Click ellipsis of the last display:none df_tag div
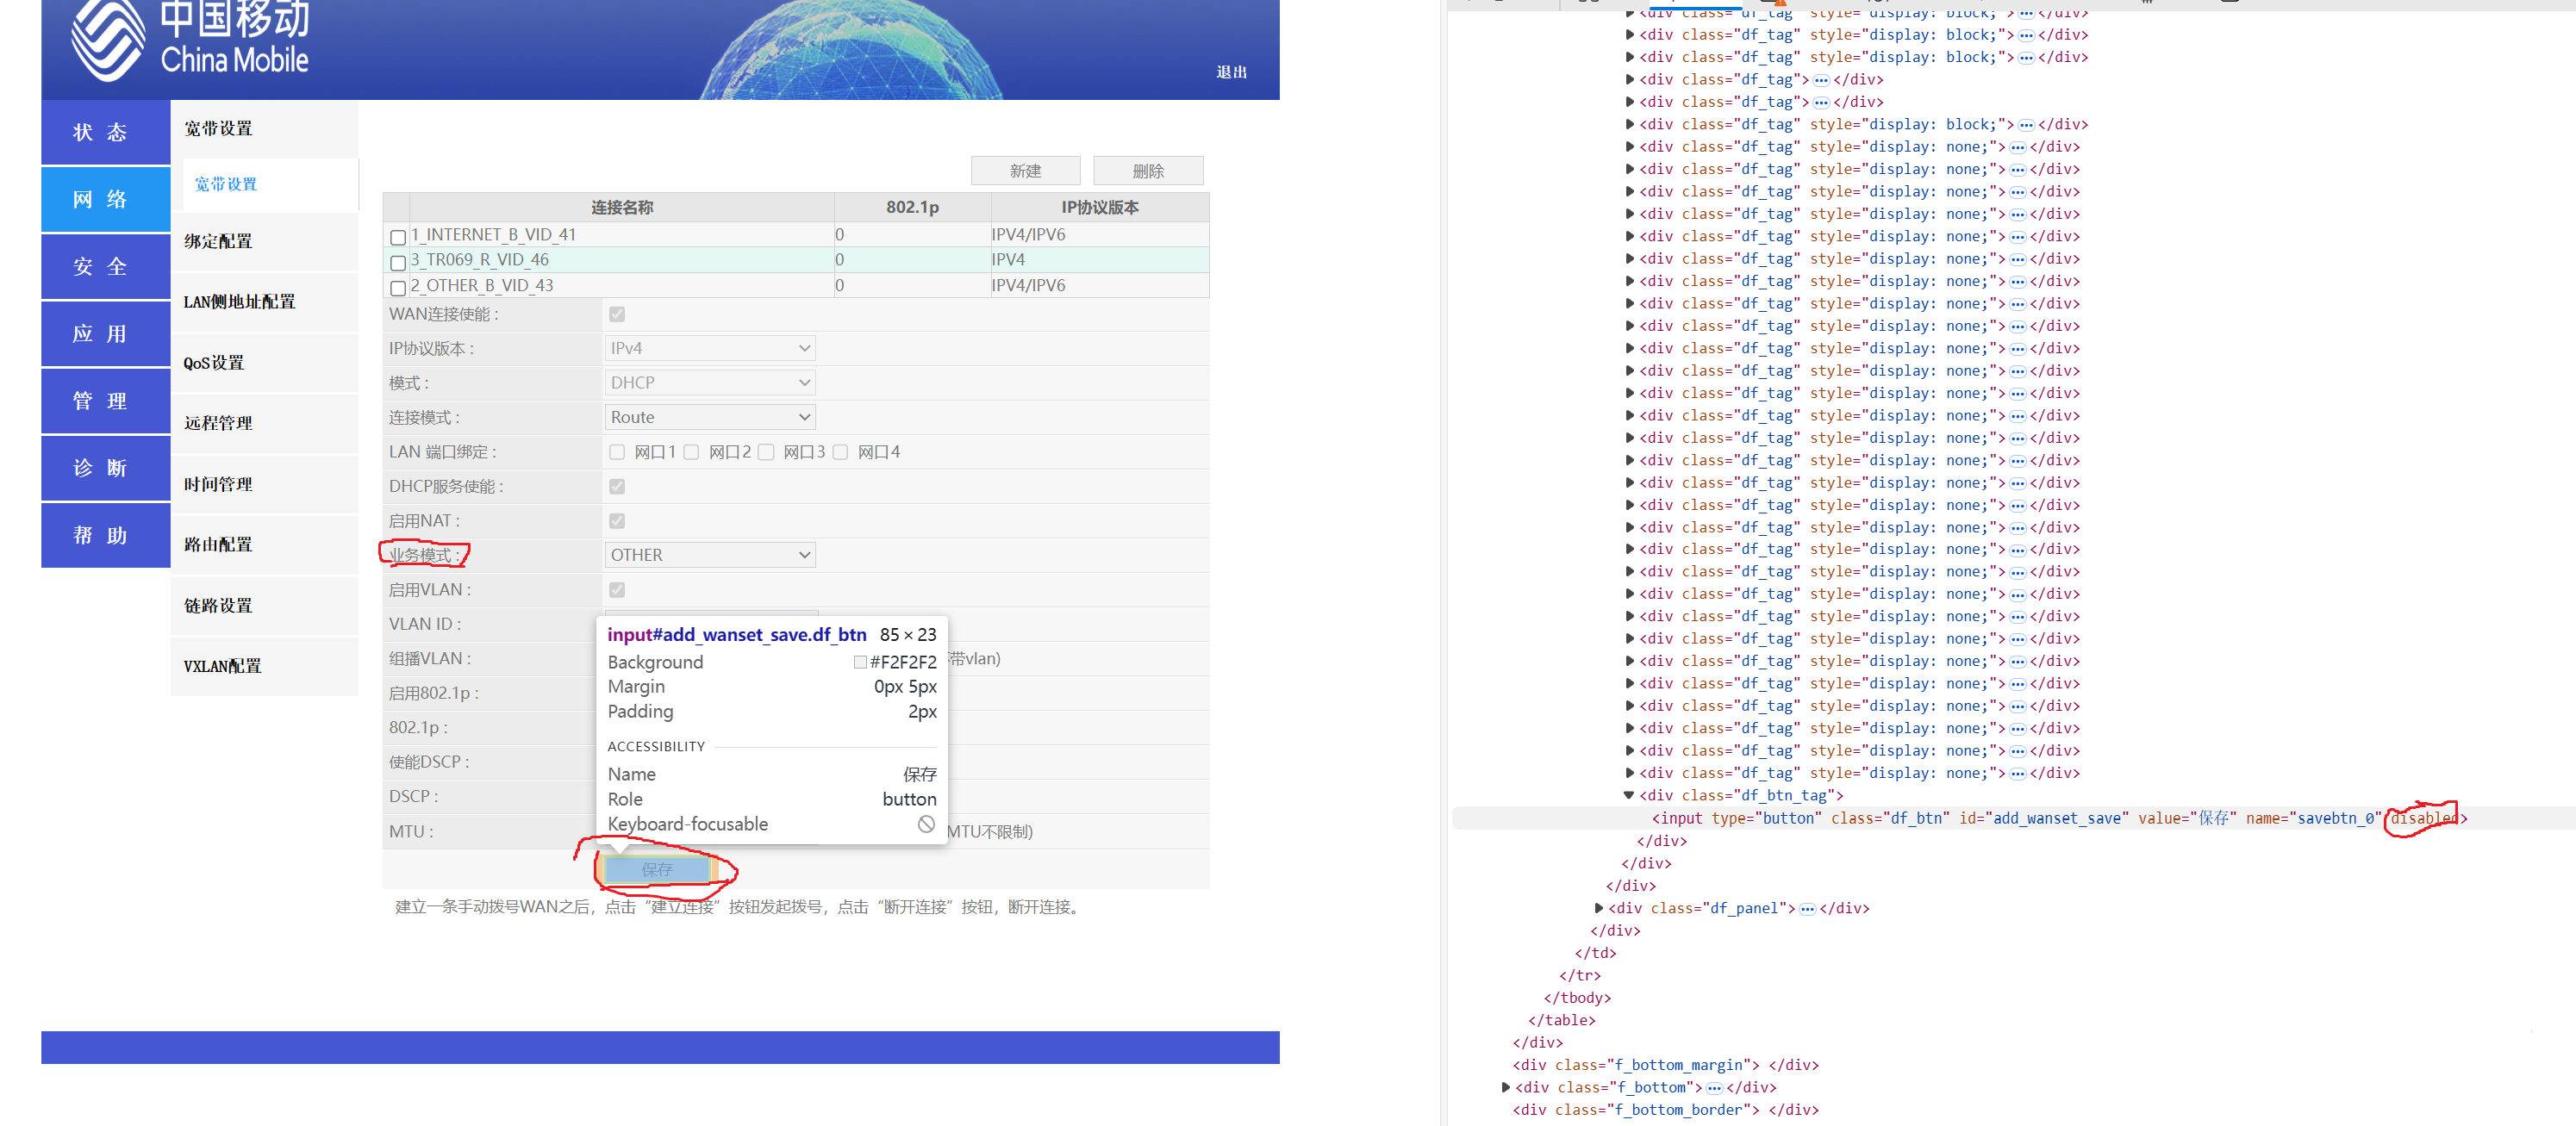 pos(2017,773)
